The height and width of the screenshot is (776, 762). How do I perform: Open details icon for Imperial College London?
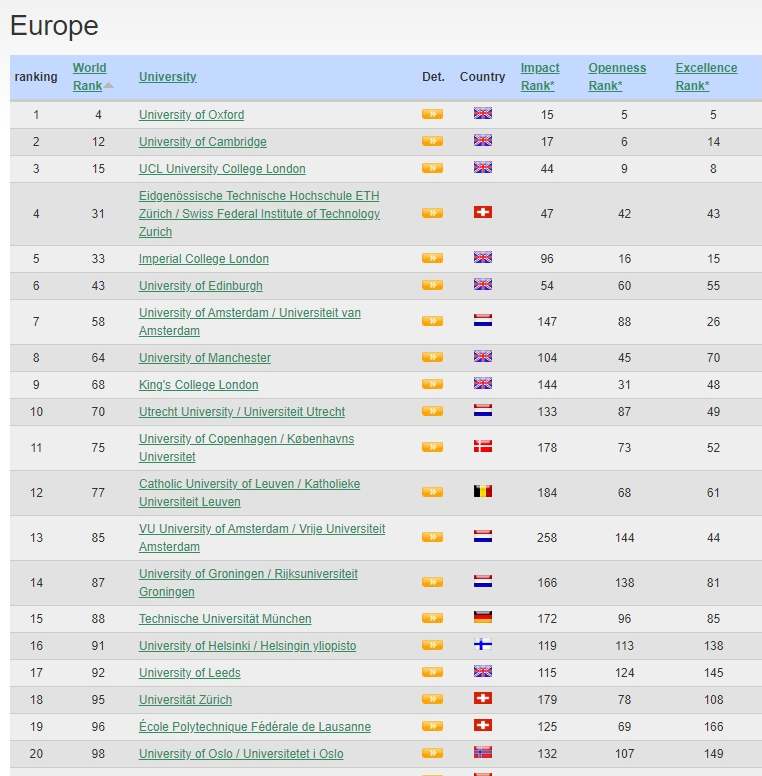point(432,259)
